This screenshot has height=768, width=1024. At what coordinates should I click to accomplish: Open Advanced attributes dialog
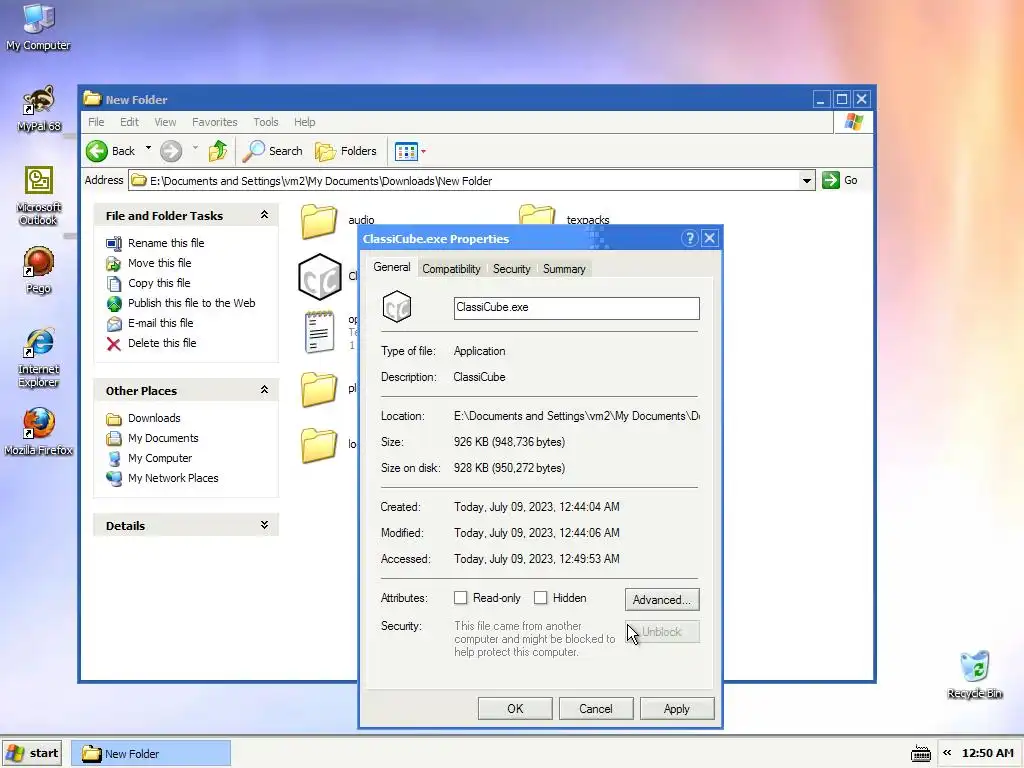[662, 600]
